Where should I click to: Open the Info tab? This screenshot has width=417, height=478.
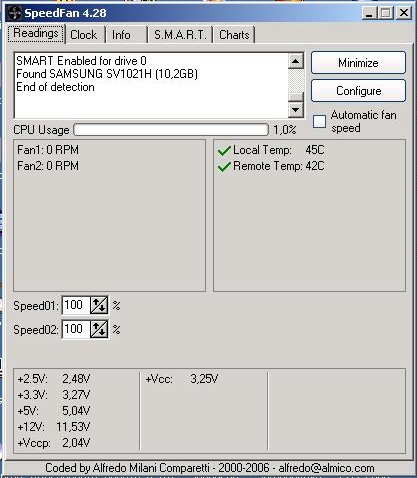click(x=121, y=35)
